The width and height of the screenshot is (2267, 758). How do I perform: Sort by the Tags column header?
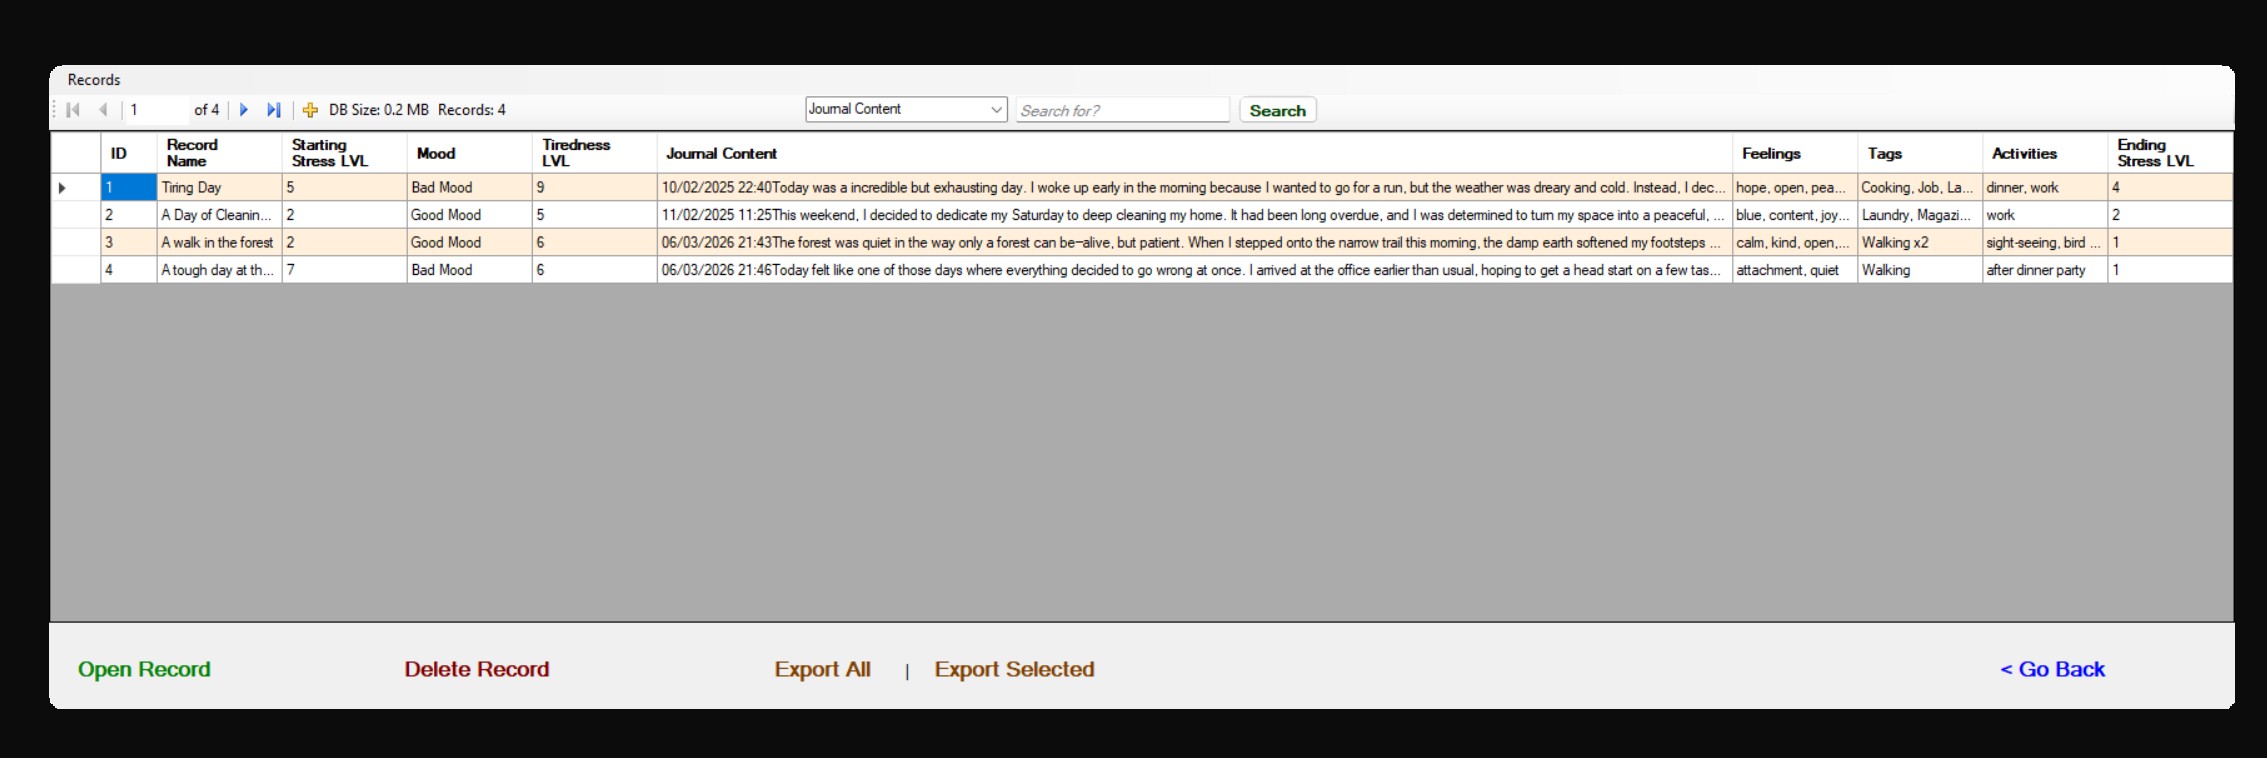tap(1920, 153)
